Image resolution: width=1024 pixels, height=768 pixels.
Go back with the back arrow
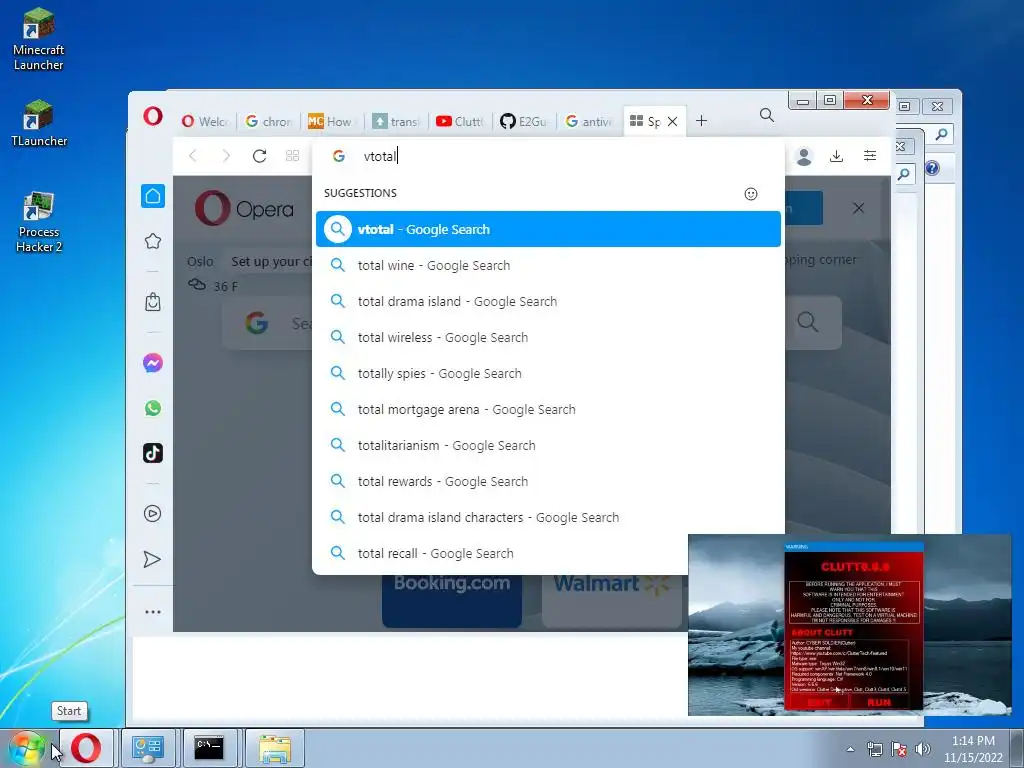193,155
